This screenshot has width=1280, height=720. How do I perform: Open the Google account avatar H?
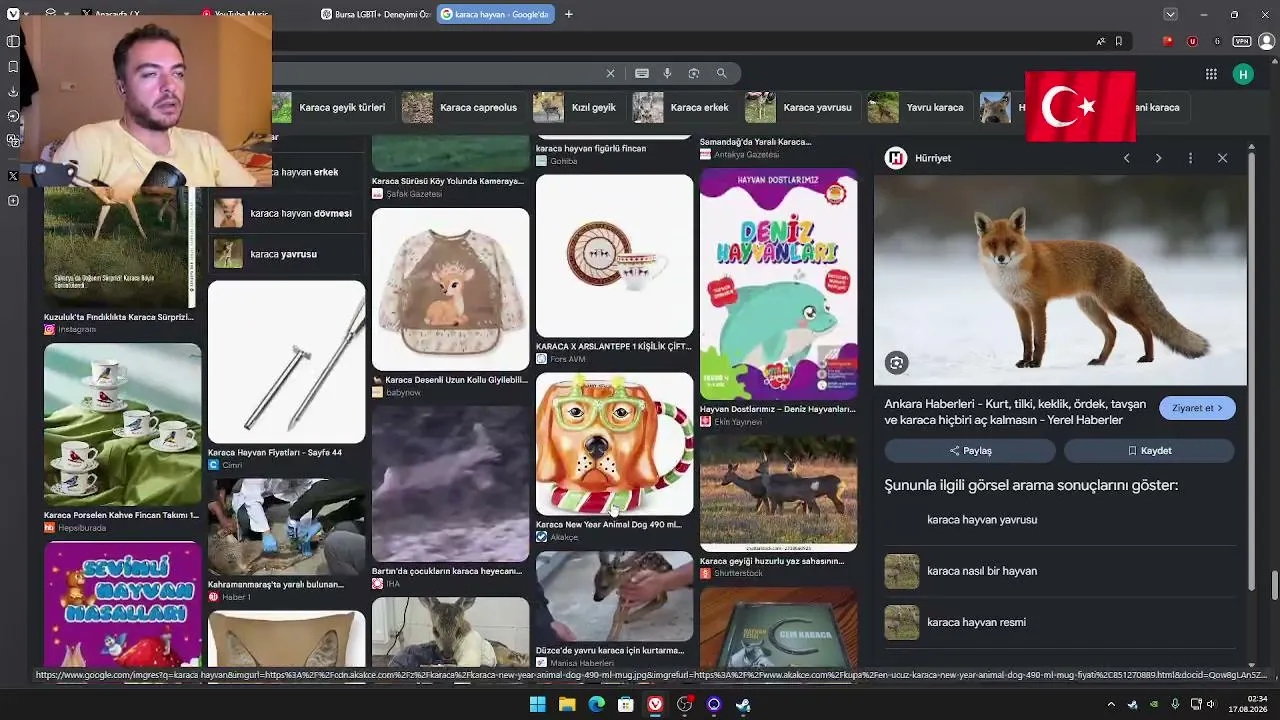point(1243,74)
